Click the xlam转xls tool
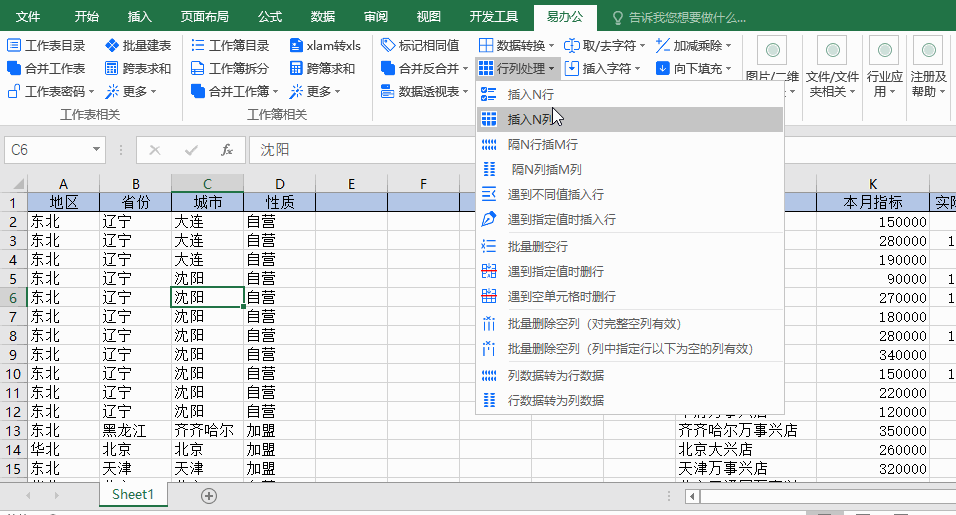This screenshot has height=515, width=956. tap(325, 46)
